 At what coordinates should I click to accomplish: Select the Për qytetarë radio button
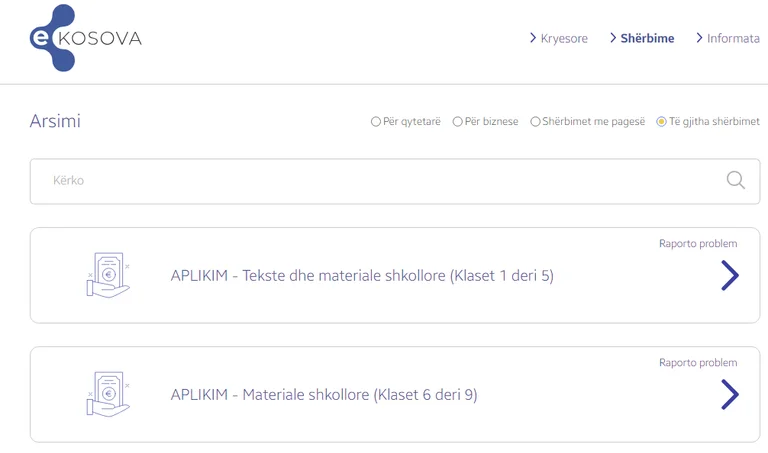coord(376,121)
